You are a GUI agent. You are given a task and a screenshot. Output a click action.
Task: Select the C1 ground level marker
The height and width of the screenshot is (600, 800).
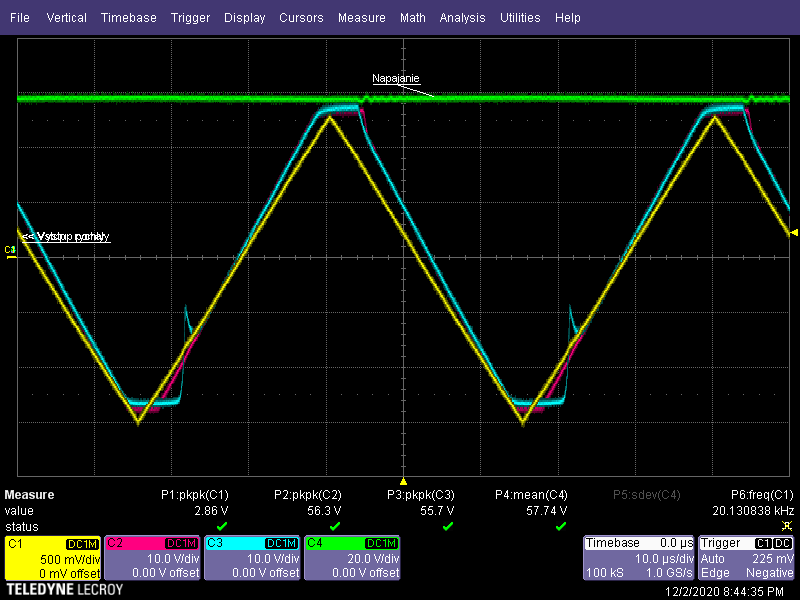click(10, 252)
